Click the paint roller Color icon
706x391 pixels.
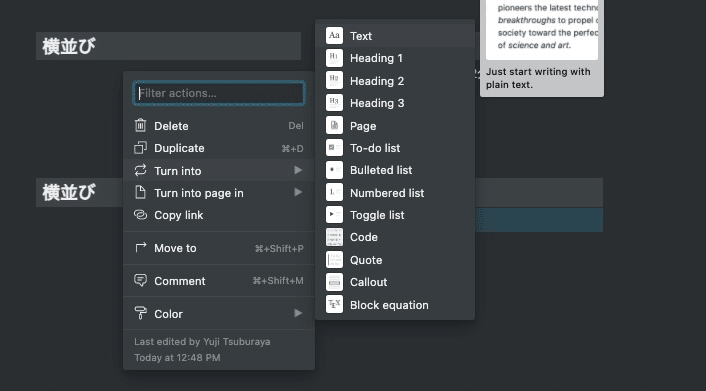click(140, 313)
